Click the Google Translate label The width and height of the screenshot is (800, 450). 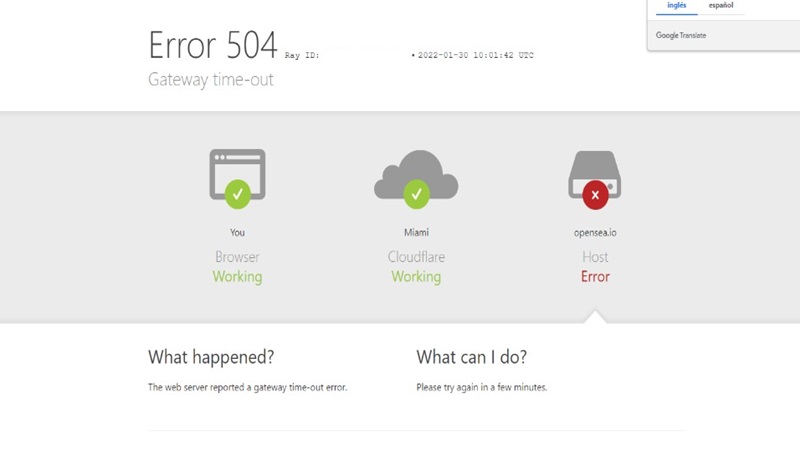tap(681, 35)
